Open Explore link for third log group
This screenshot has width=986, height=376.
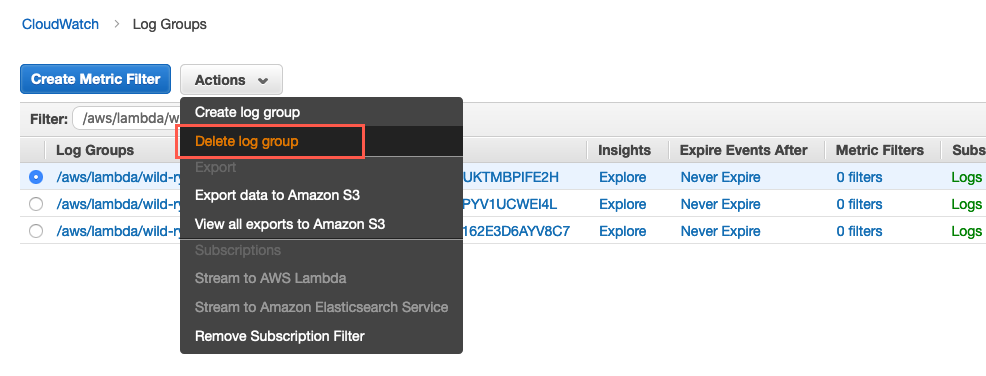point(623,231)
